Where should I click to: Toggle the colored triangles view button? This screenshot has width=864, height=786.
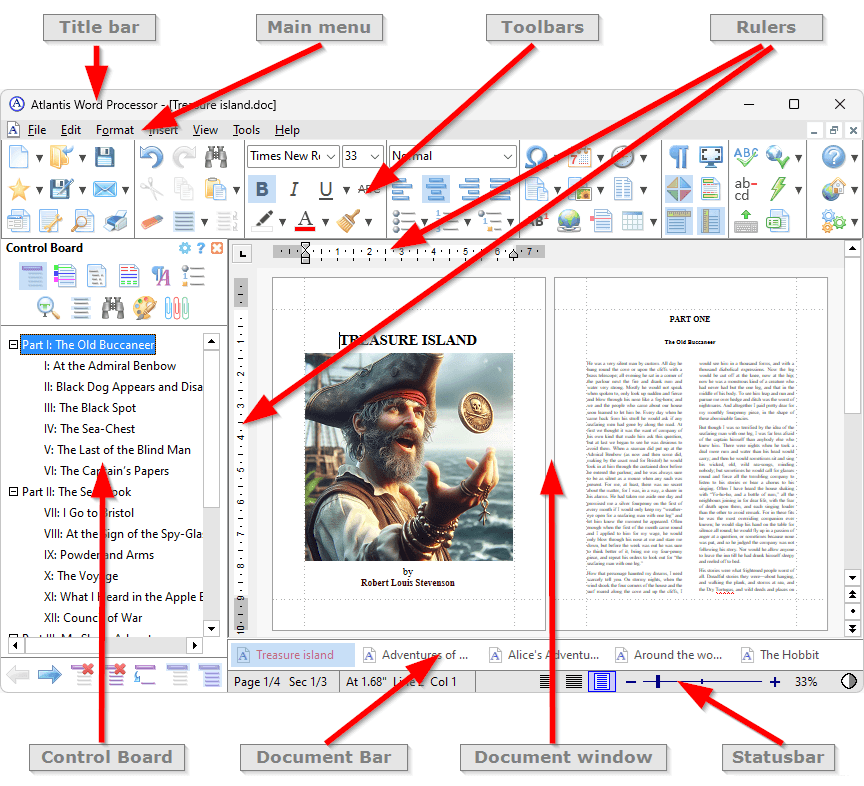(679, 190)
